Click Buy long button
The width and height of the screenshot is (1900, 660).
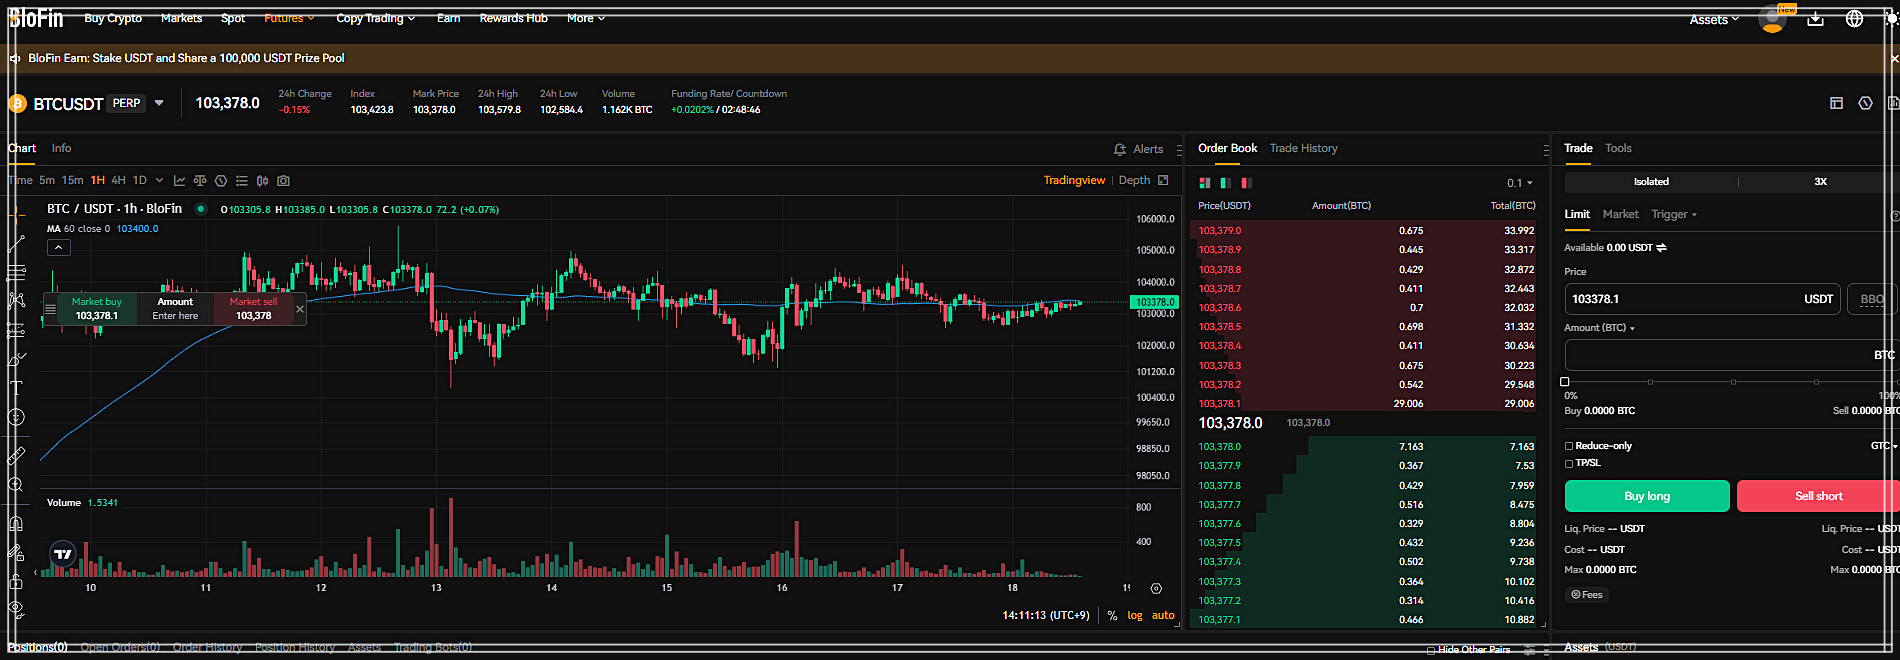tap(1647, 496)
